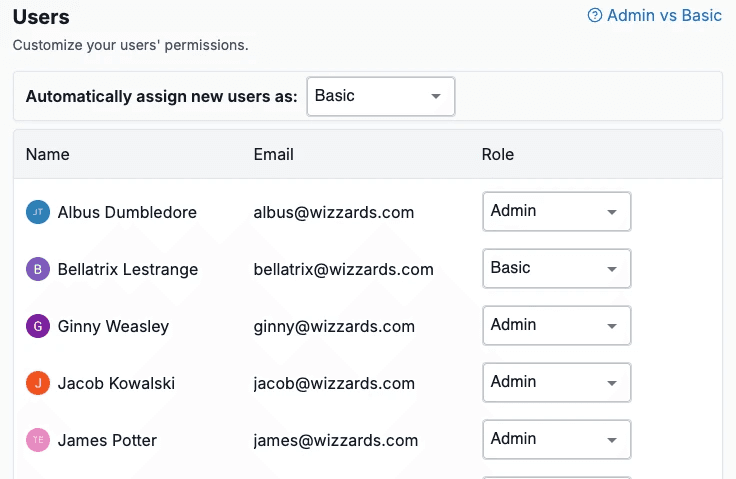The height and width of the screenshot is (479, 736).
Task: Click Albus Dumbledore's avatar icon
Action: click(37, 212)
